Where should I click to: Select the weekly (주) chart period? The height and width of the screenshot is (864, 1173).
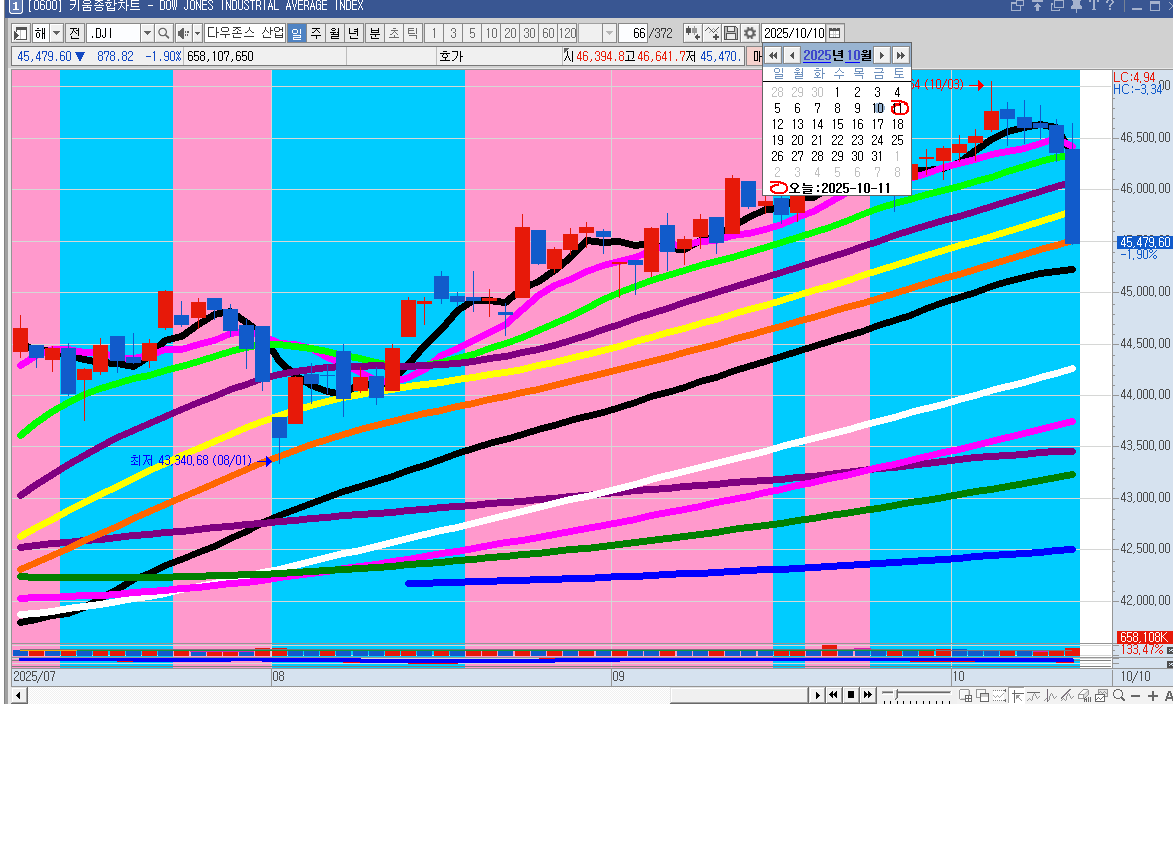pyautogui.click(x=316, y=34)
